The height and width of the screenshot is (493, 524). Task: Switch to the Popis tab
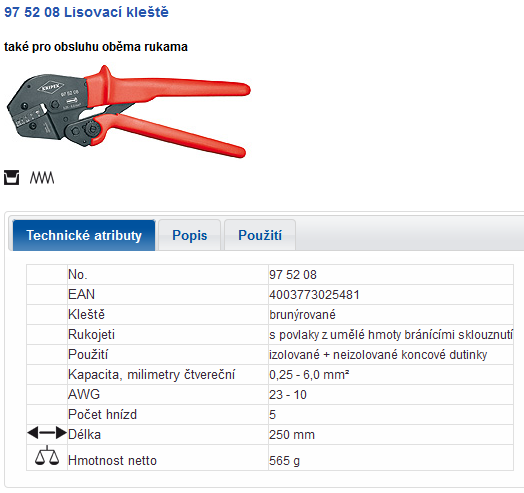tap(189, 235)
